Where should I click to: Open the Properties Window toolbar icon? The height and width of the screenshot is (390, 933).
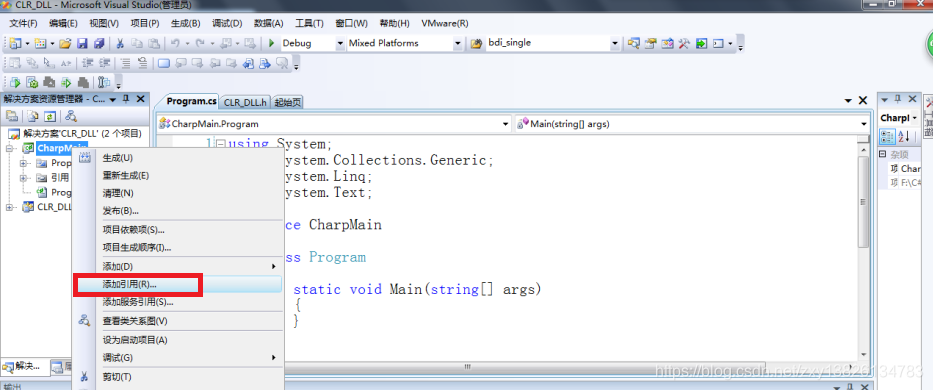pos(651,43)
